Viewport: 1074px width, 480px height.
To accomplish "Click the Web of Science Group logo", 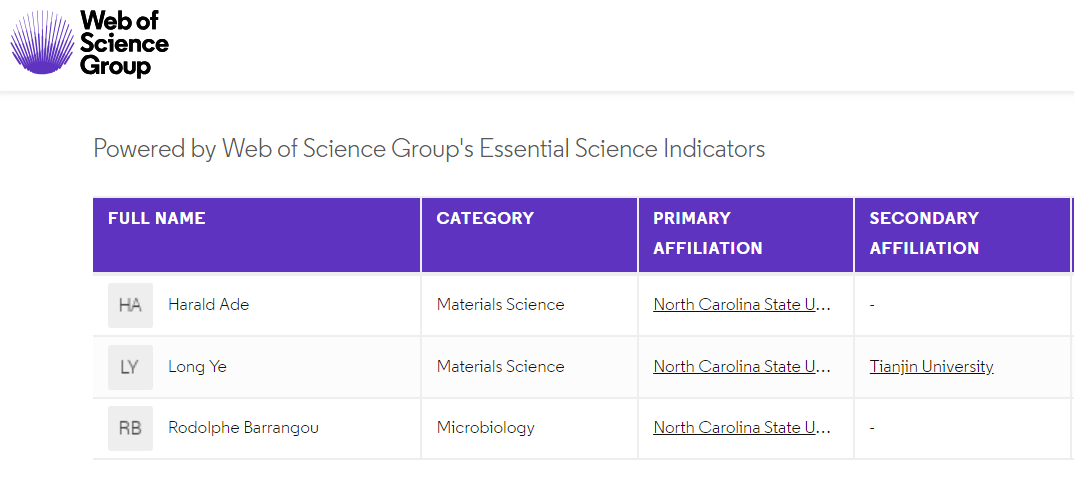I will (x=89, y=43).
